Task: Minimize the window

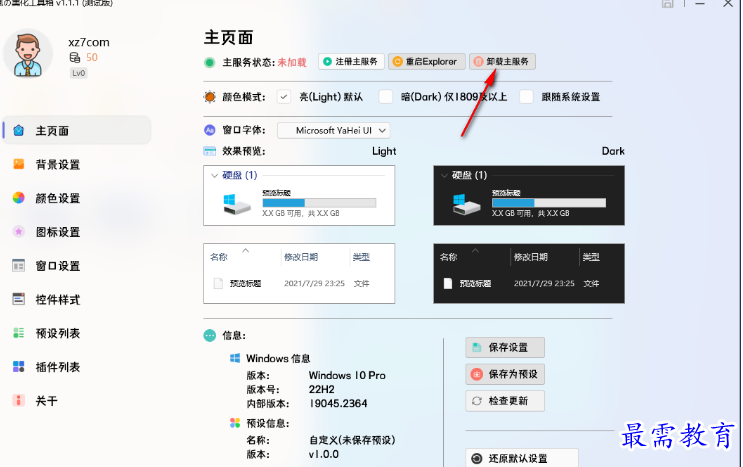Action: pyautogui.click(x=700, y=4)
